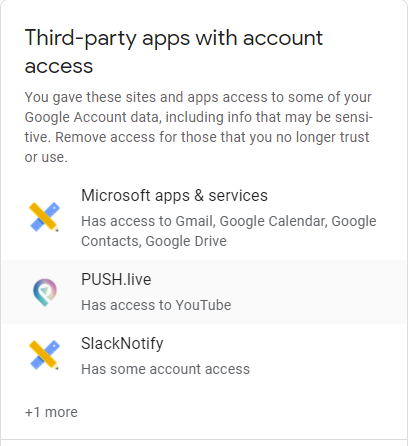Click the PUSH.live pin logo icon
This screenshot has height=446, width=411.
click(x=45, y=292)
